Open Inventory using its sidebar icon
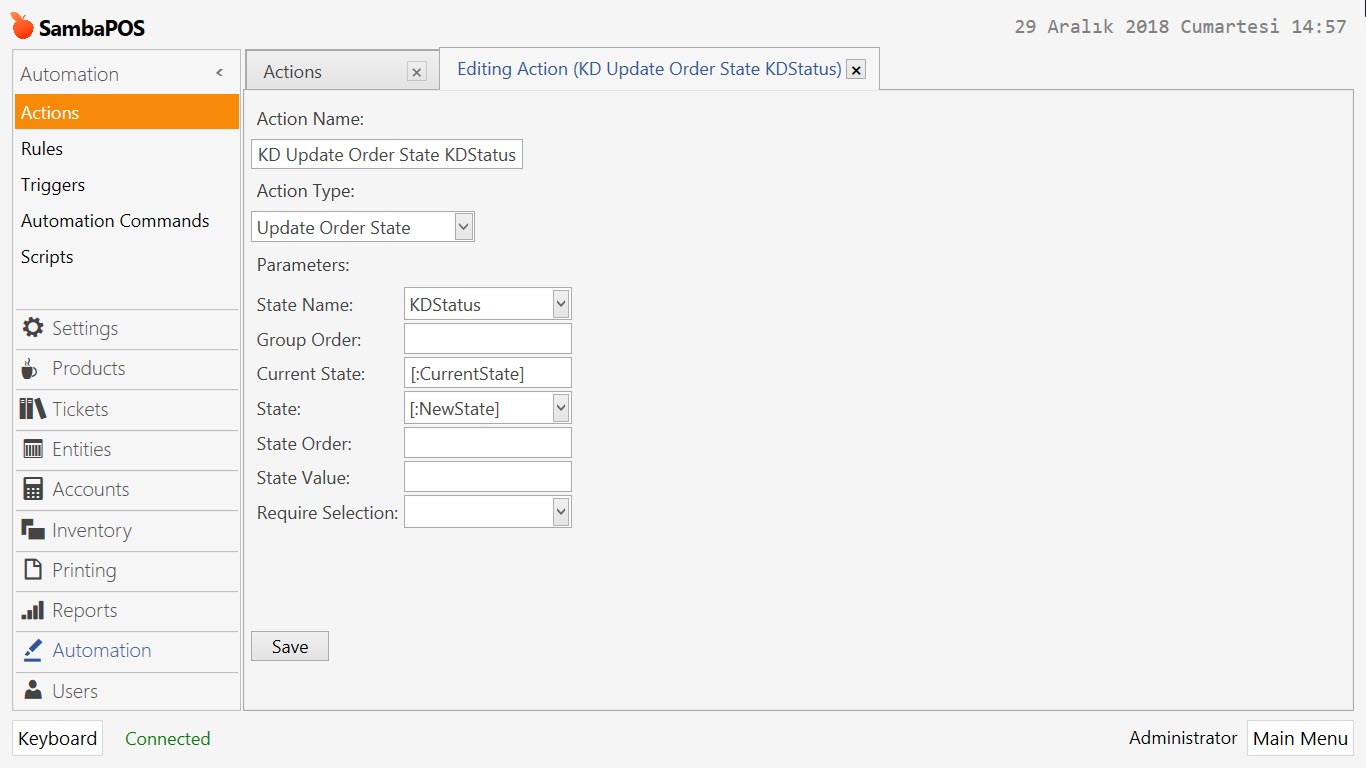This screenshot has height=768, width=1366. 33,530
